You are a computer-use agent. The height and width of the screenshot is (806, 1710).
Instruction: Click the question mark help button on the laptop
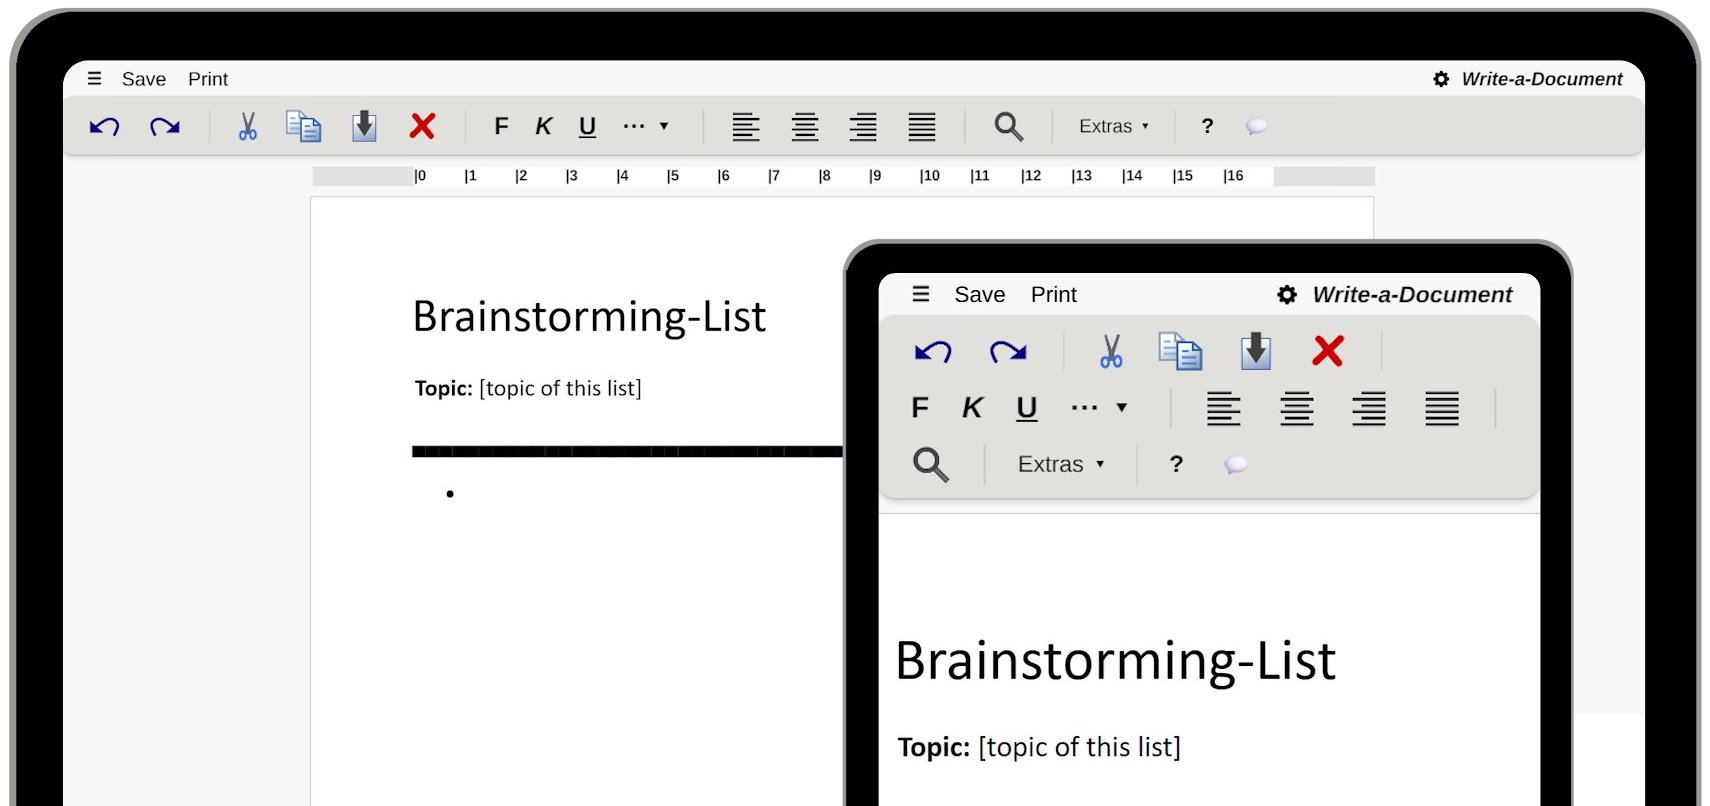(1207, 126)
